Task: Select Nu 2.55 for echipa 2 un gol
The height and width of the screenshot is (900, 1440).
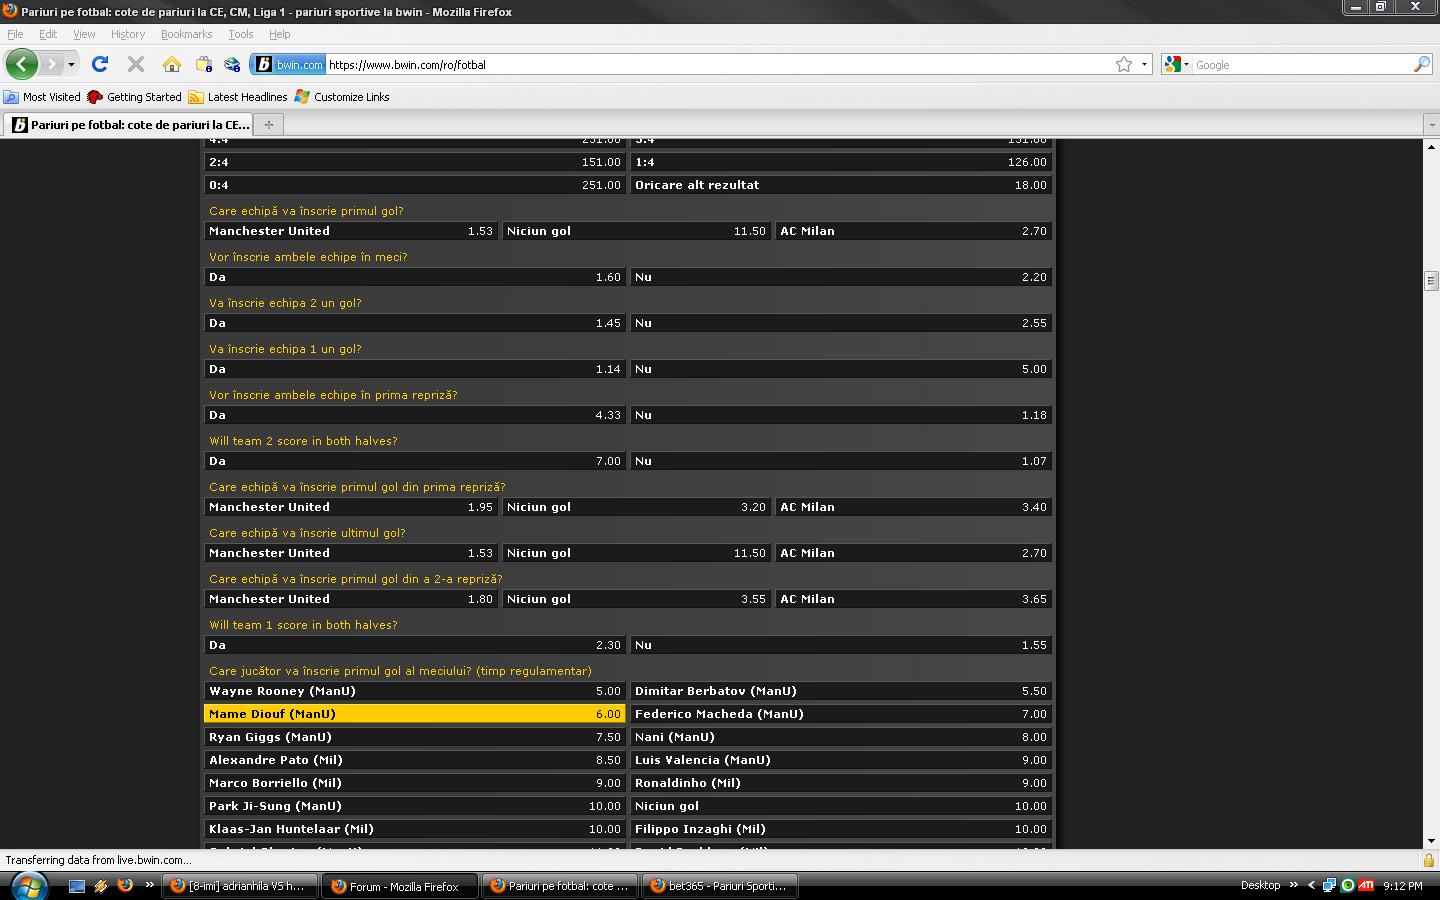Action: coord(841,323)
